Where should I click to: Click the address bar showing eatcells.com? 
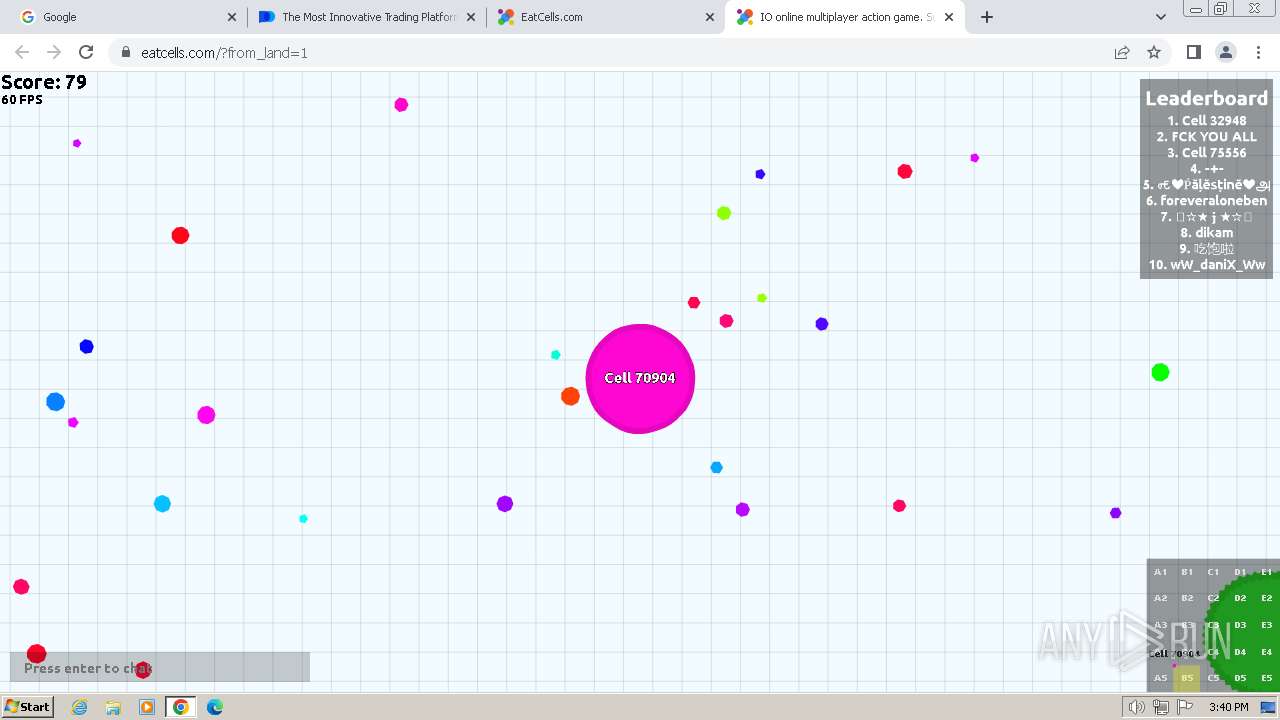point(610,52)
